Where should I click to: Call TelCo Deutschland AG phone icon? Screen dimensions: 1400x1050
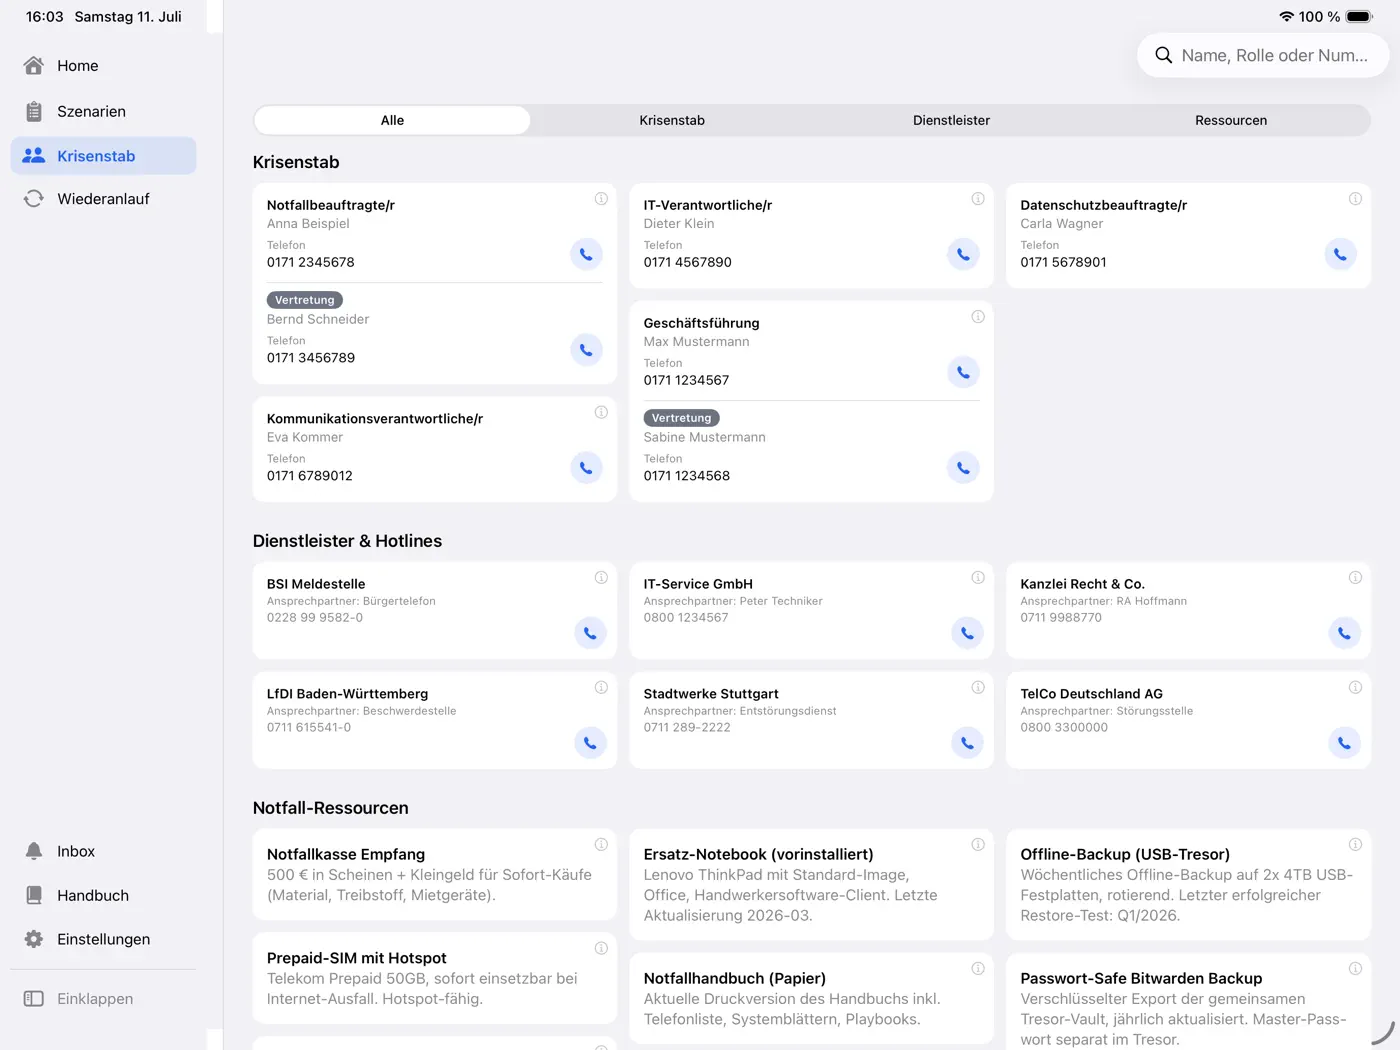[x=1344, y=743]
